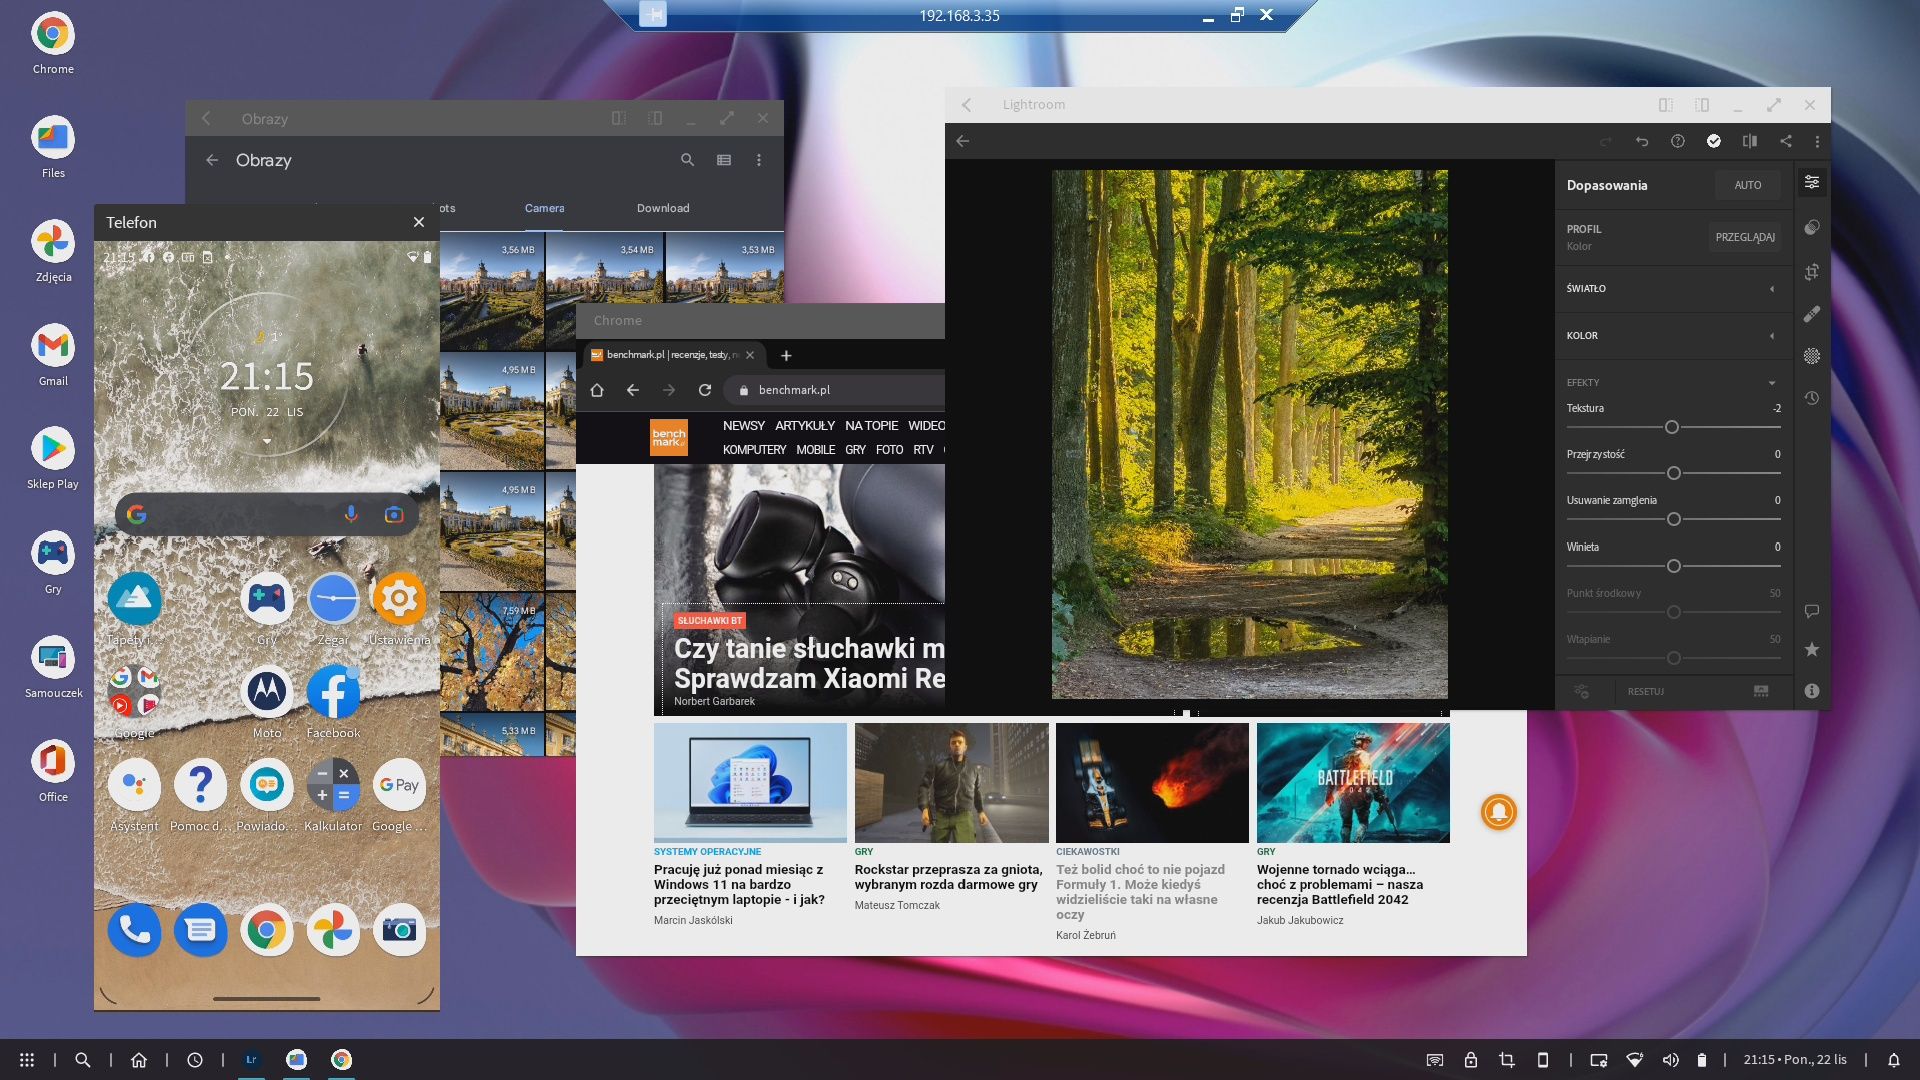1920x1080 pixels.
Task: Open the Lightroom help question mark
Action: pos(1678,141)
